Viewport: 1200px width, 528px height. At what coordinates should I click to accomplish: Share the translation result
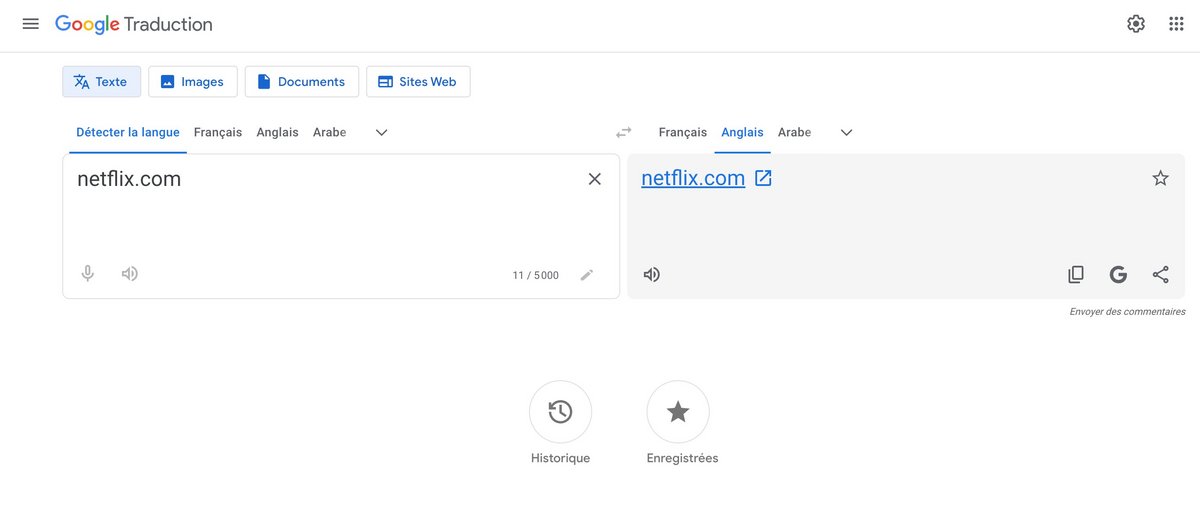(x=1160, y=275)
